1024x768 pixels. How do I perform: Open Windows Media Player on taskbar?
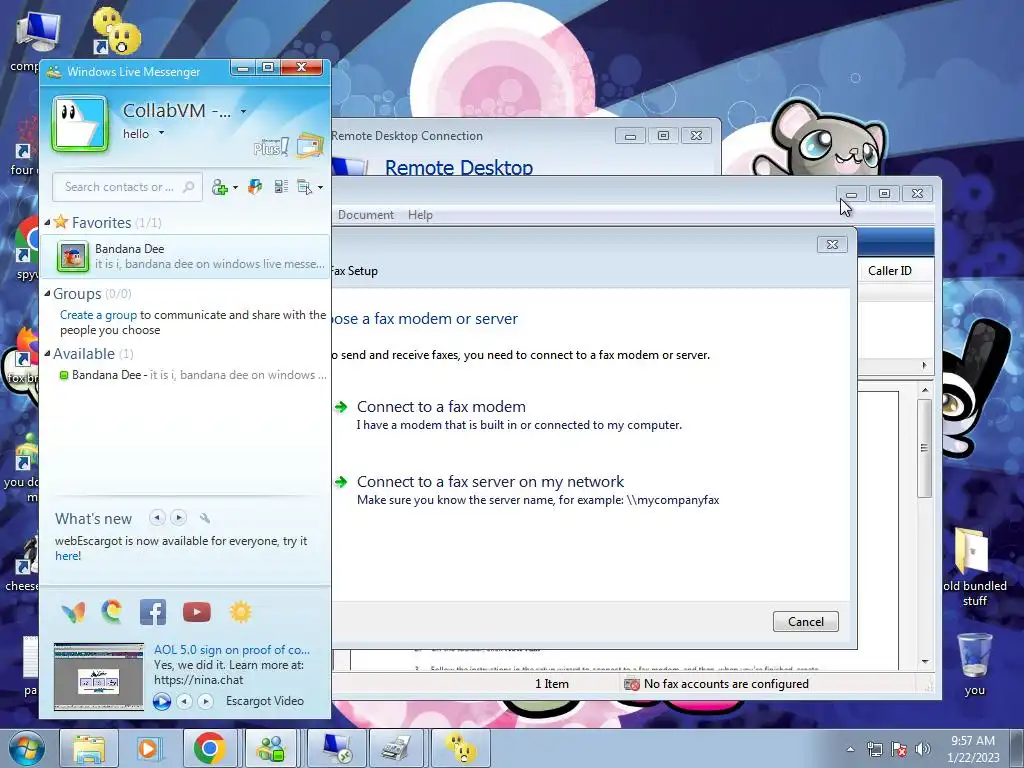pos(149,748)
